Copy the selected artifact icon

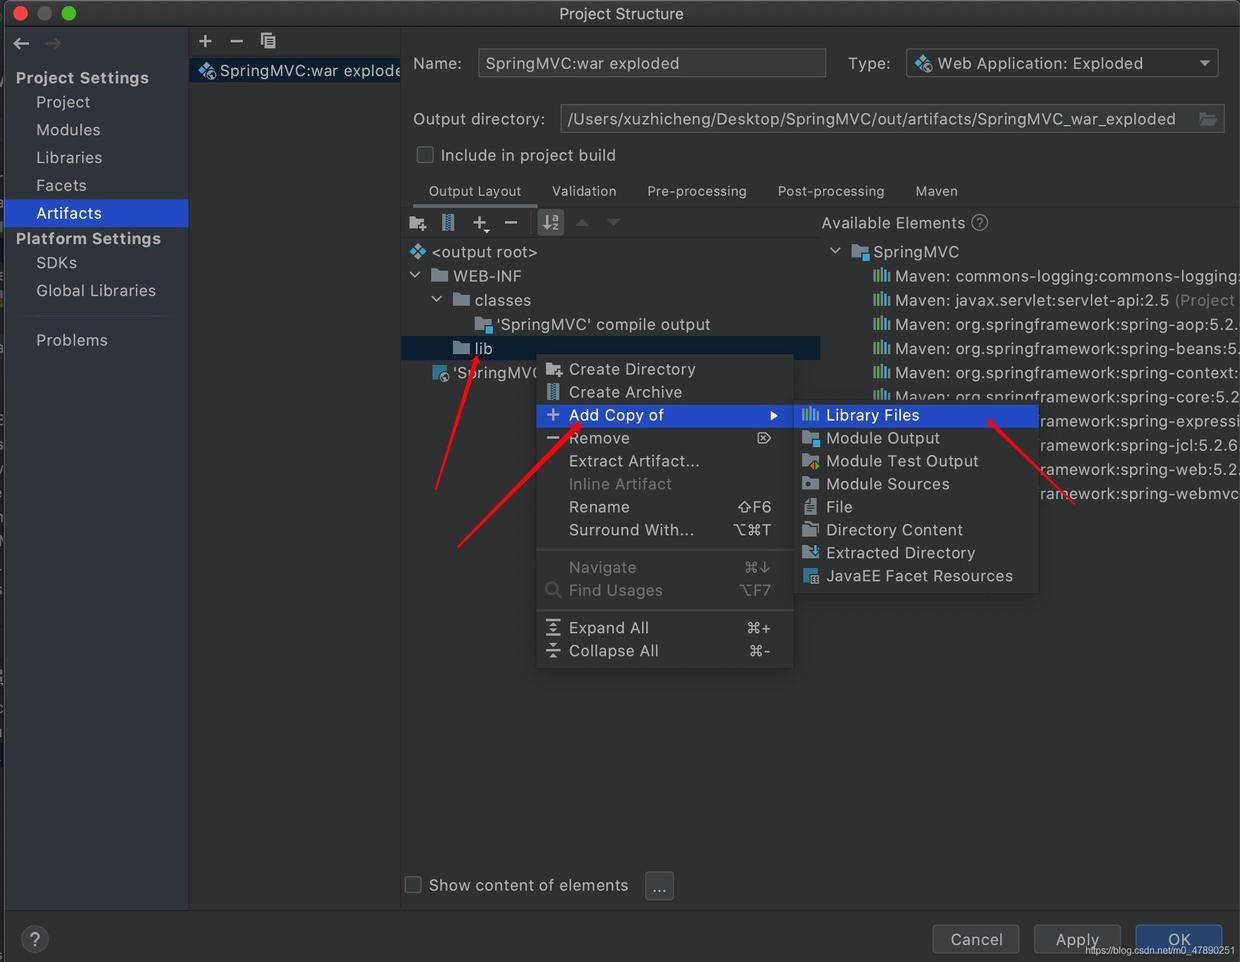point(268,41)
